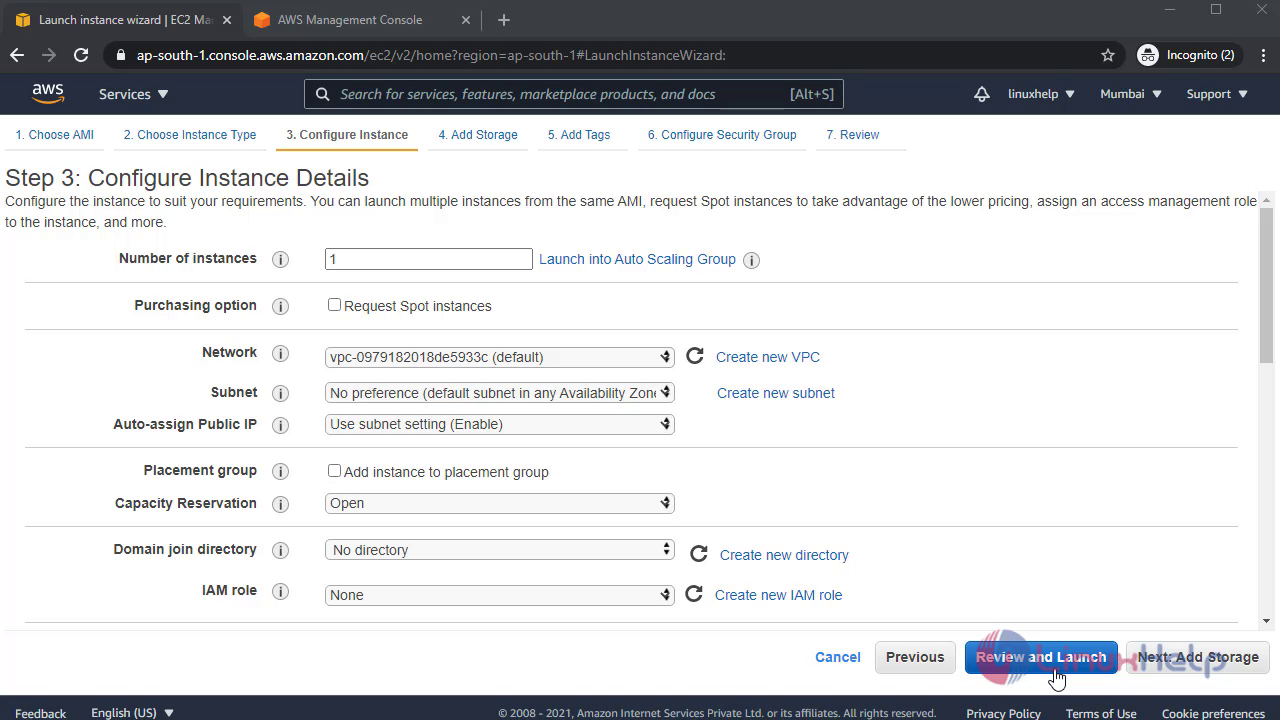1280x720 pixels.
Task: Bookmark this page with the star icon
Action: click(x=1108, y=55)
